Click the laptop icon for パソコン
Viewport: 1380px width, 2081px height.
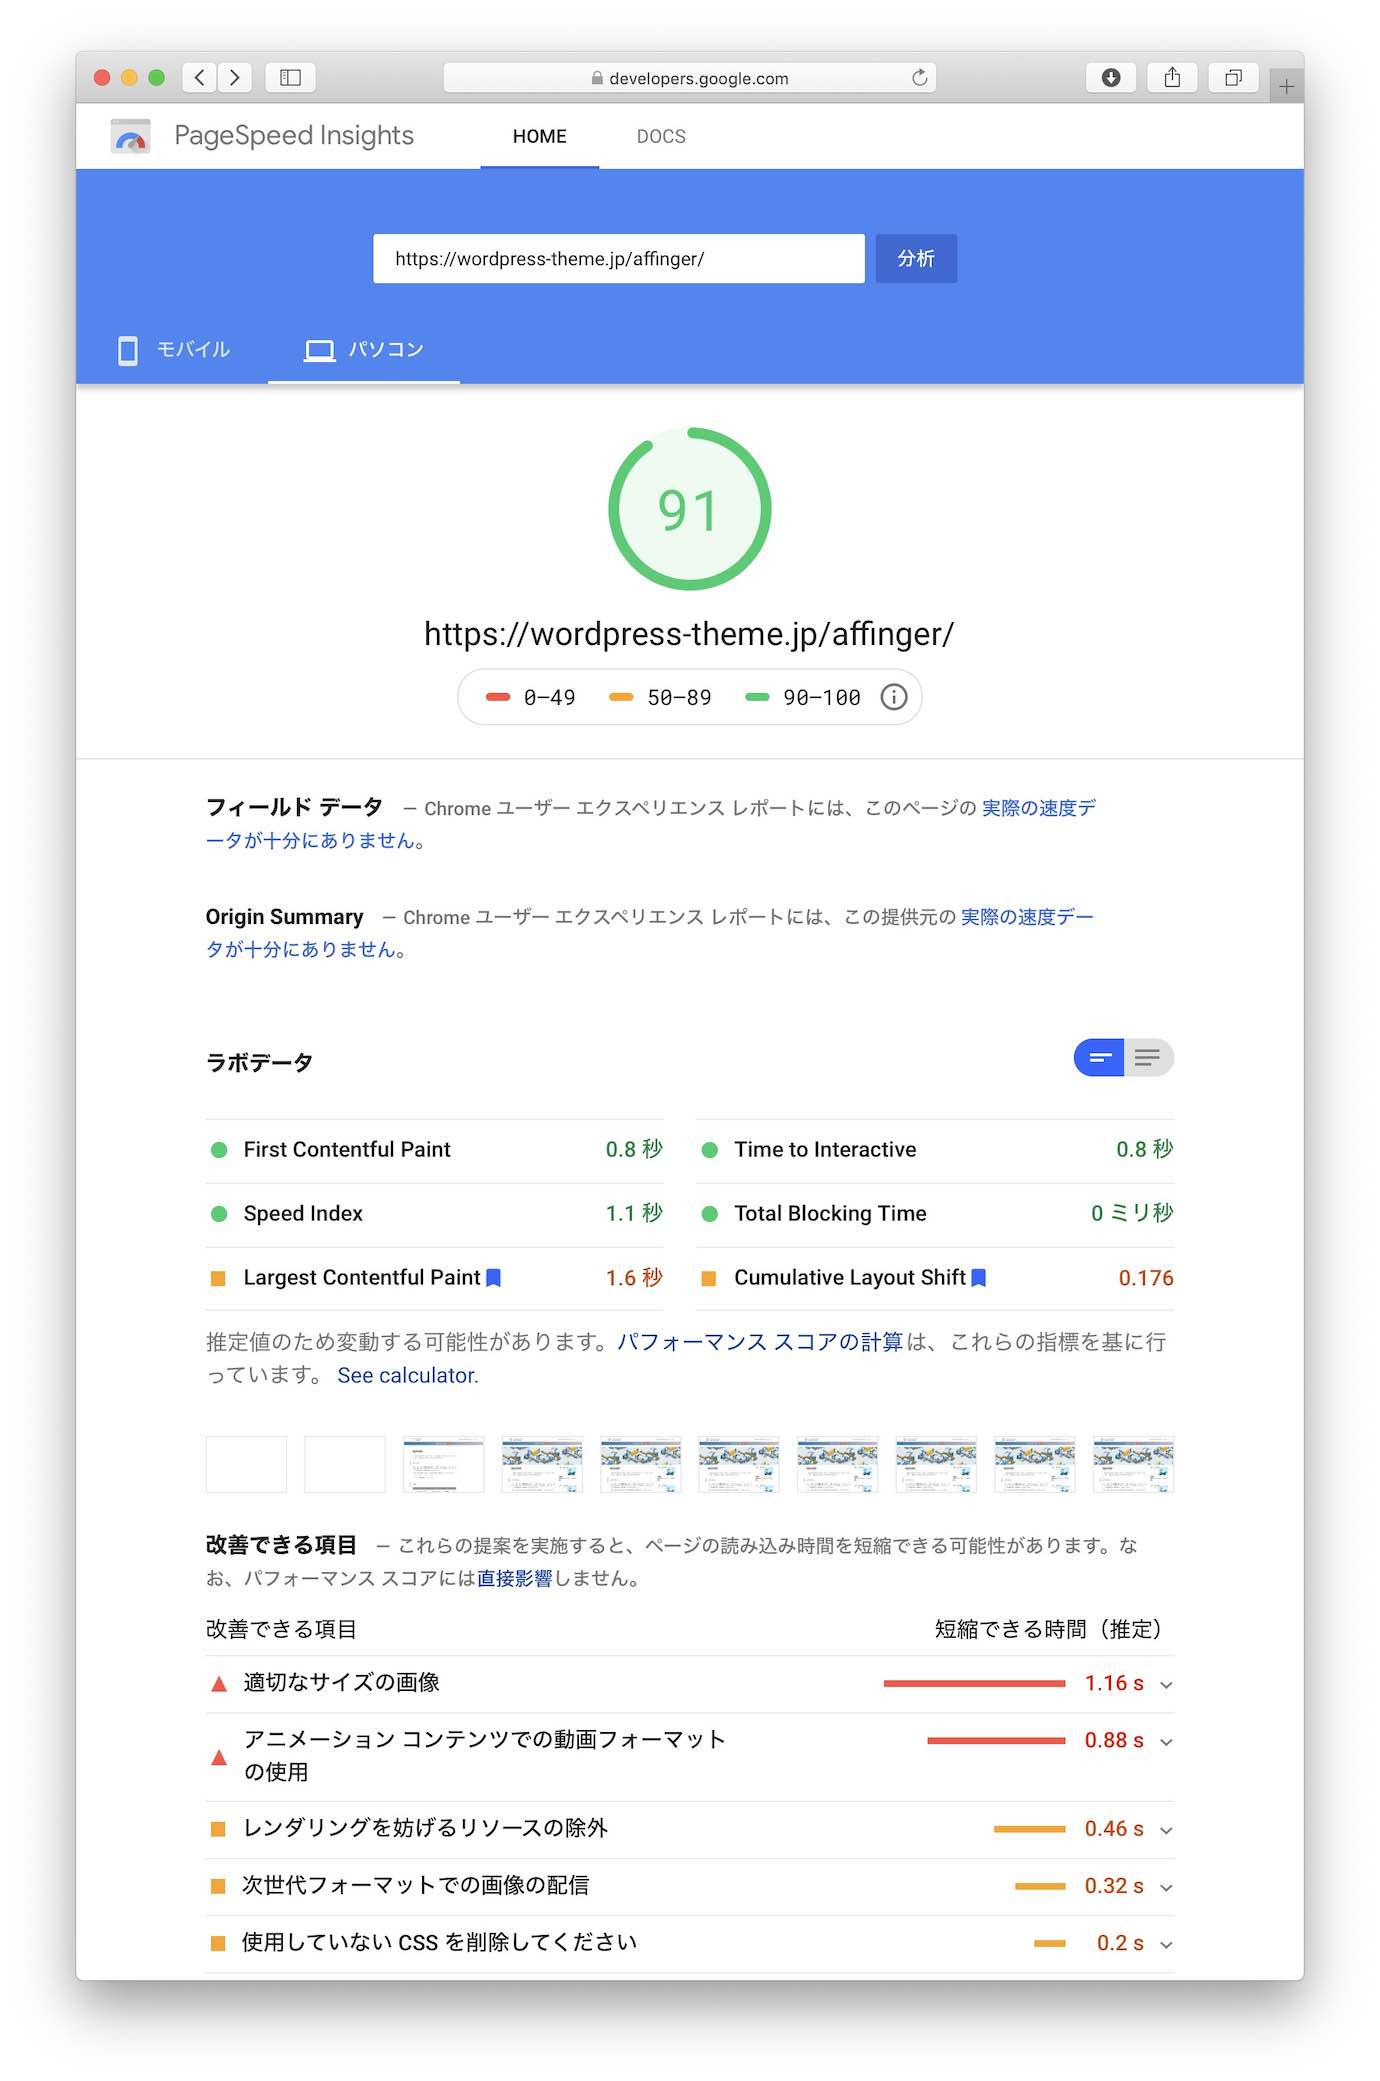319,351
